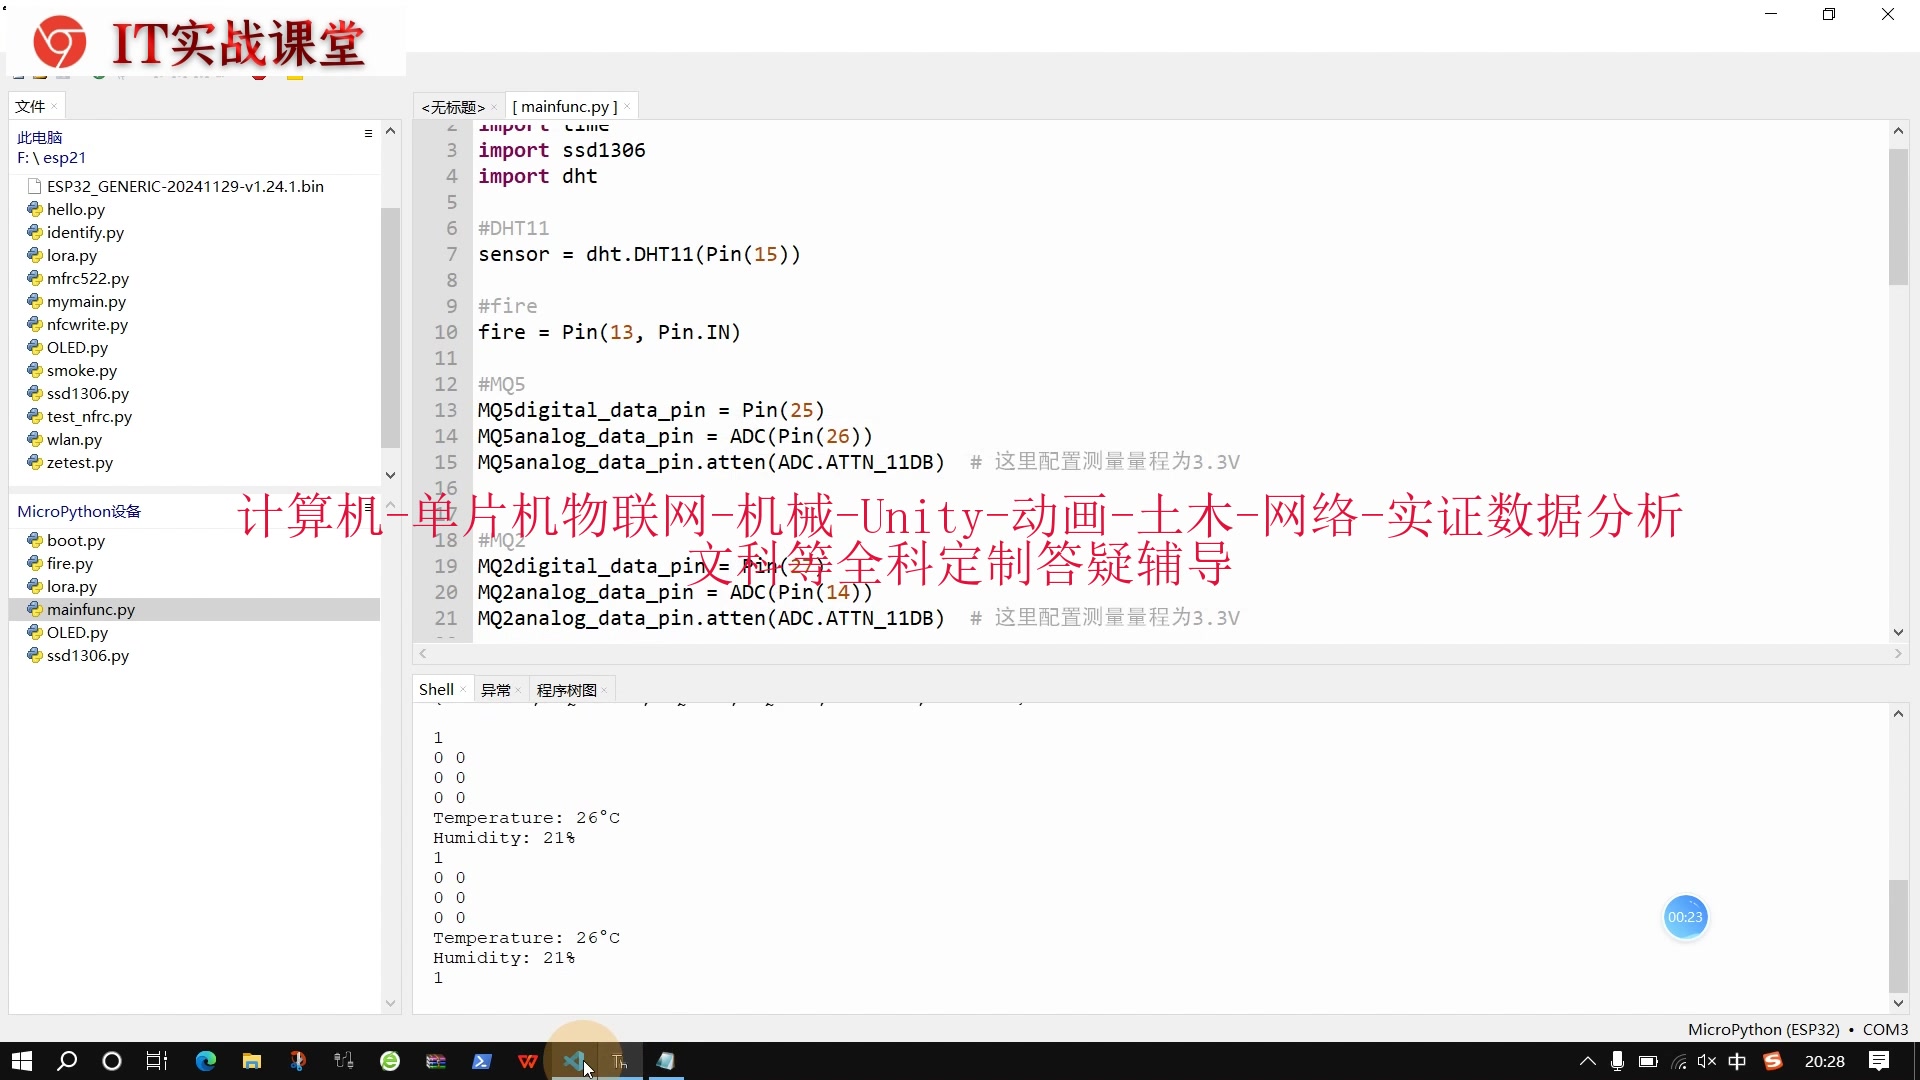Open mainfunc.py in the MicroPython device list

click(x=90, y=609)
